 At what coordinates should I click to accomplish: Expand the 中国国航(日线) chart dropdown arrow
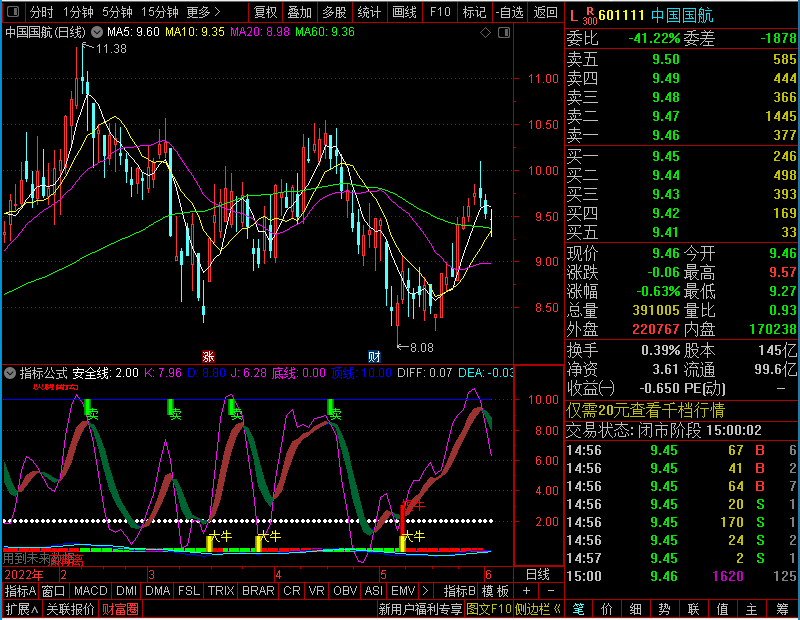pyautogui.click(x=96, y=32)
